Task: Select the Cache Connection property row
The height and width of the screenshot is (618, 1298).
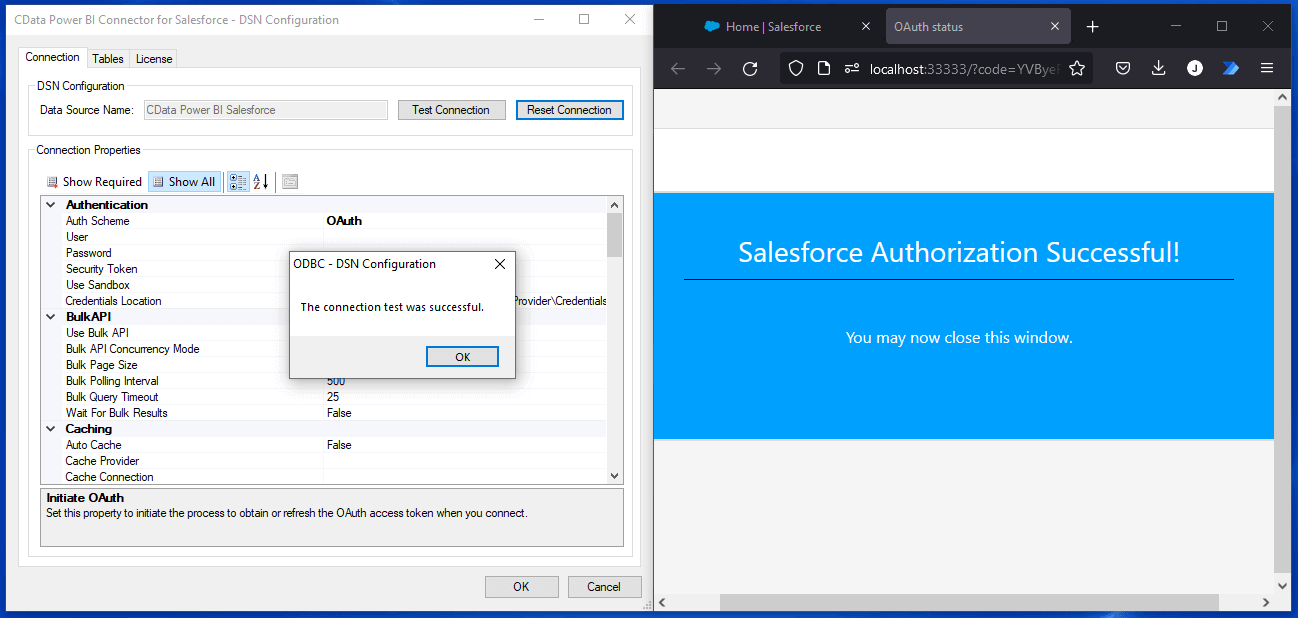Action: click(x=333, y=477)
